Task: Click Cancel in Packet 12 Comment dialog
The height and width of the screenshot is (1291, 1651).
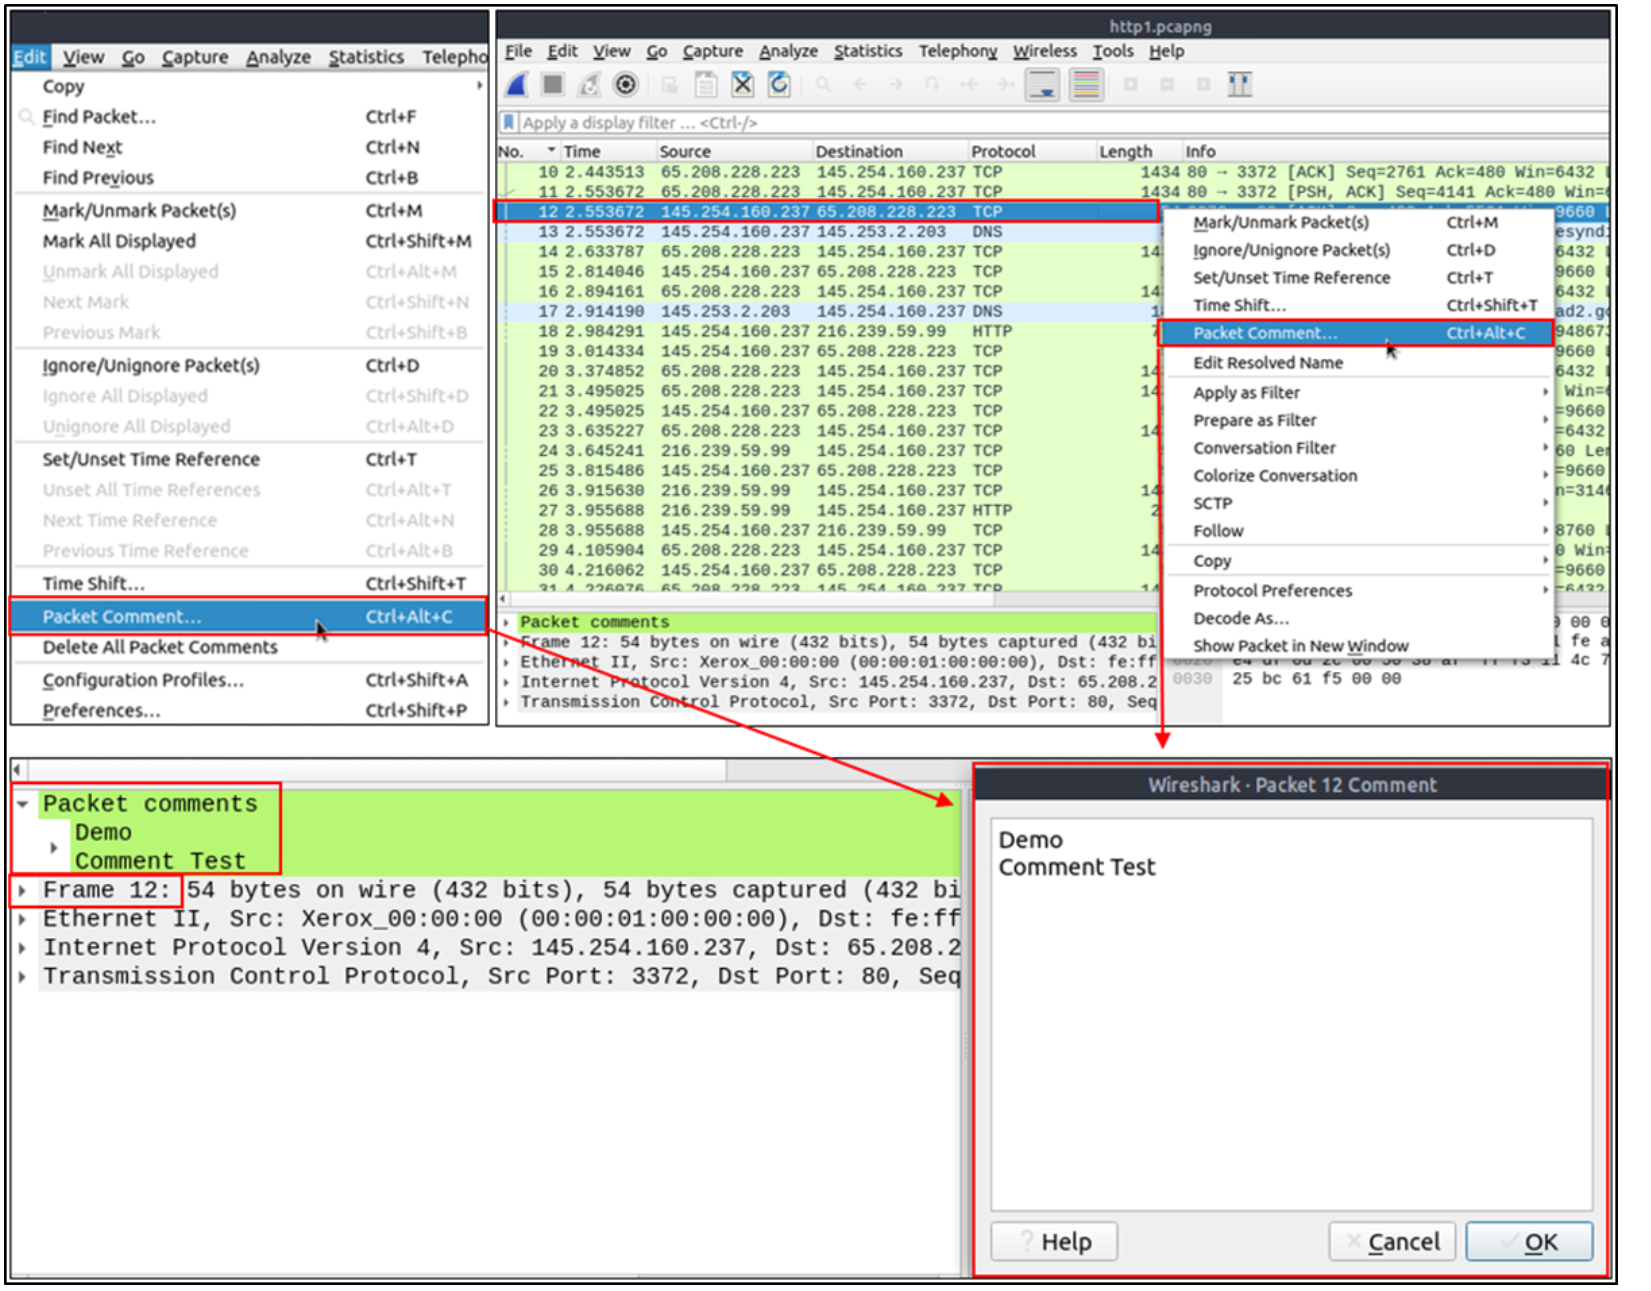Action: coord(1392,1242)
